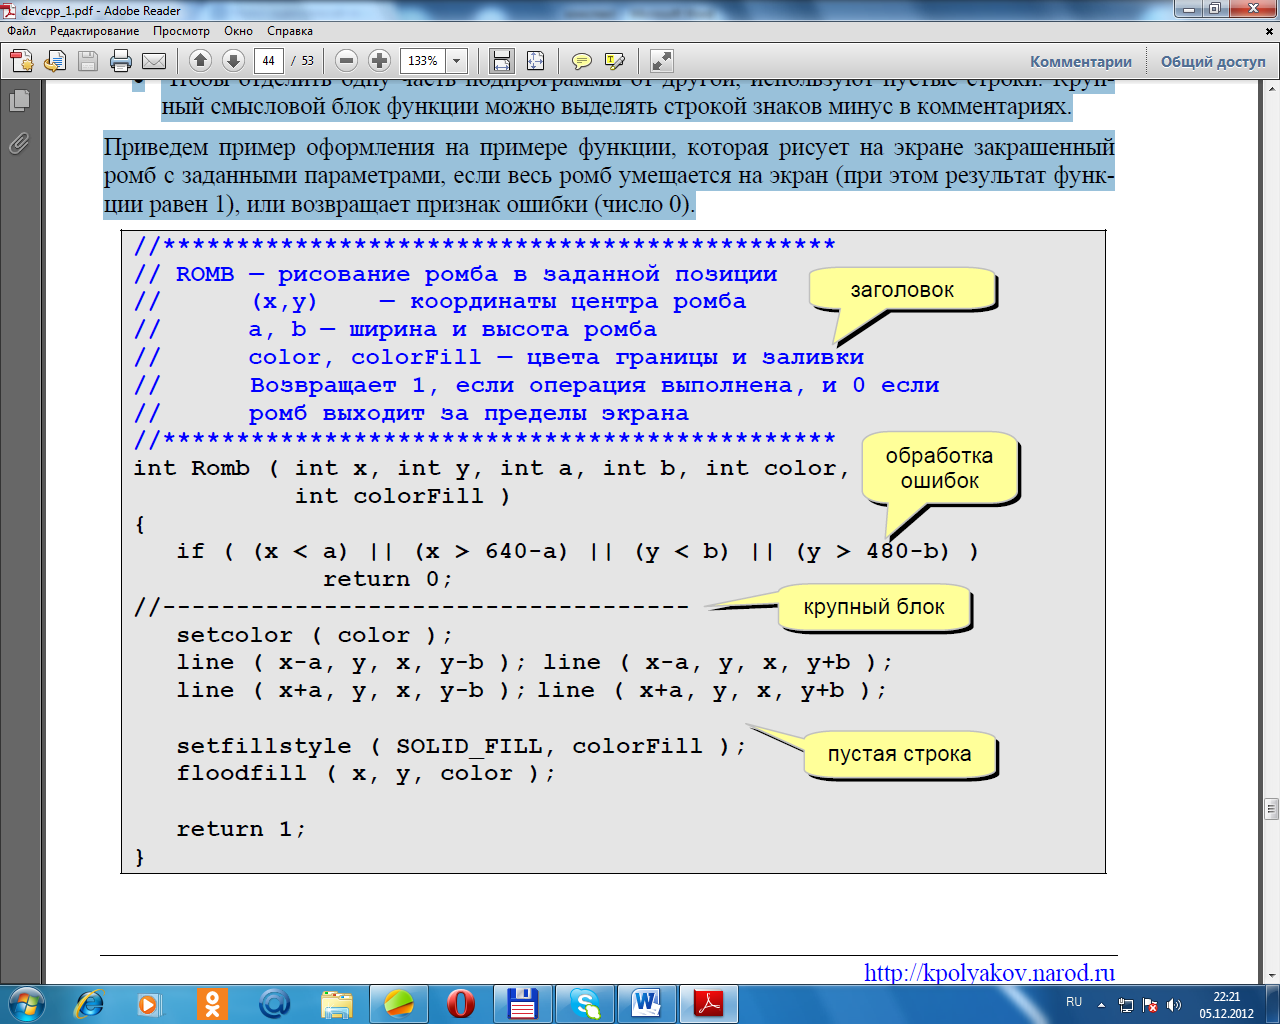Click the Print file icon
1280x1024 pixels.
121,61
